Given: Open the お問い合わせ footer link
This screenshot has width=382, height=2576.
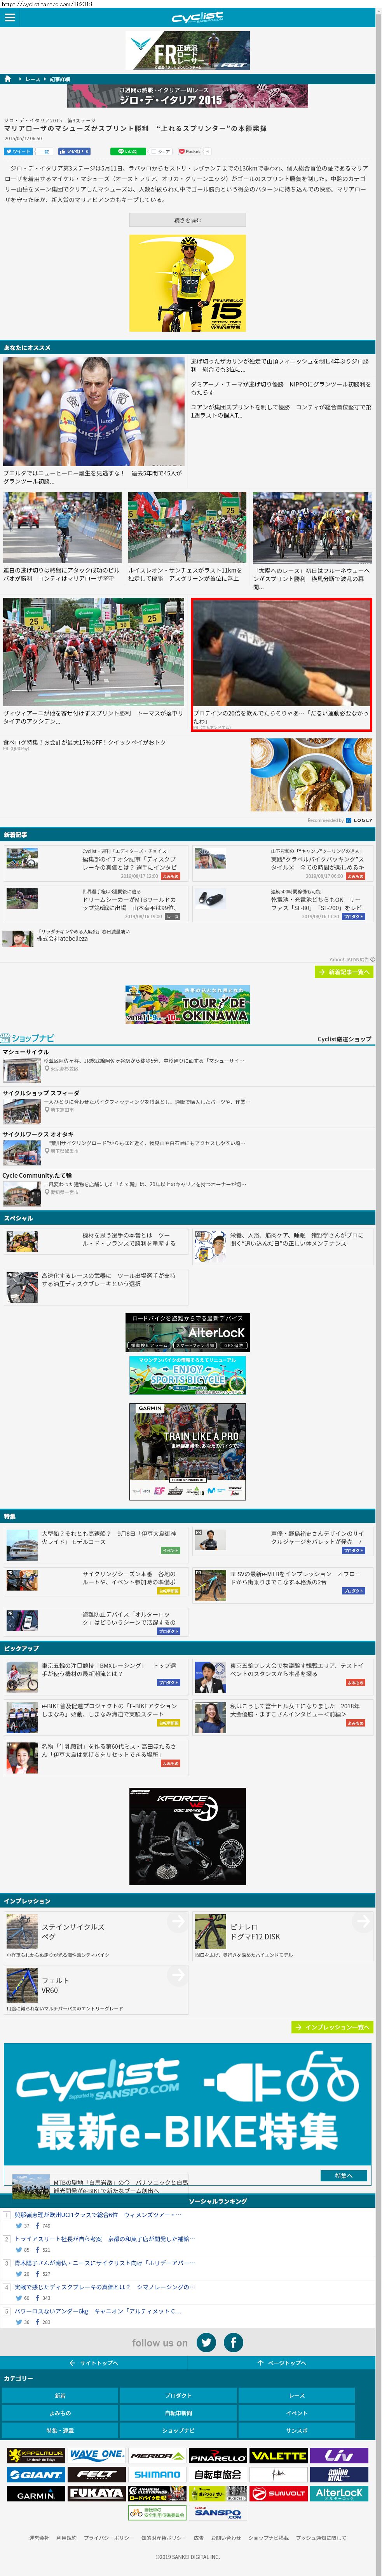Looking at the screenshot, I should tap(226, 2538).
